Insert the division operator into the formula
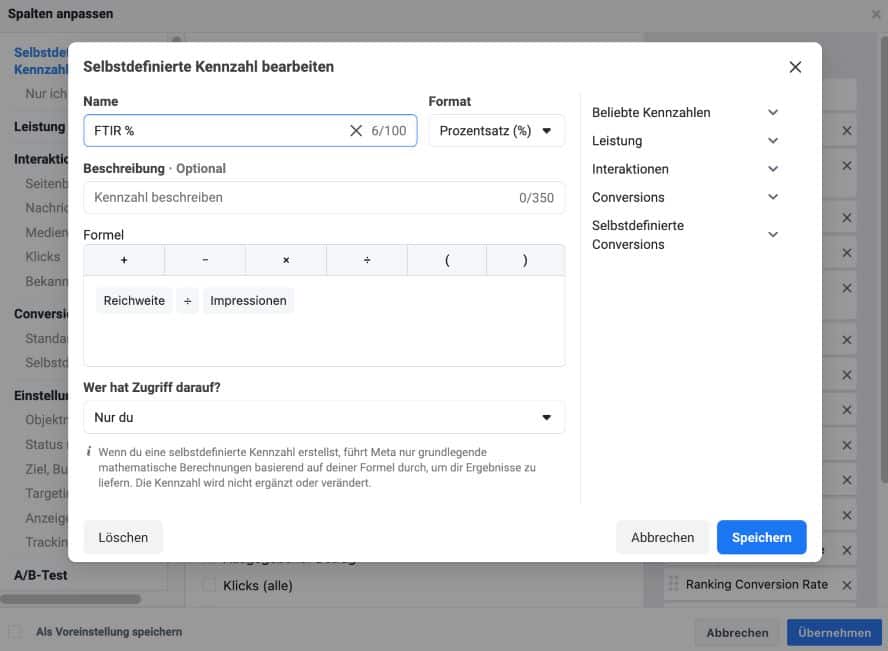This screenshot has height=651, width=888. point(367,260)
